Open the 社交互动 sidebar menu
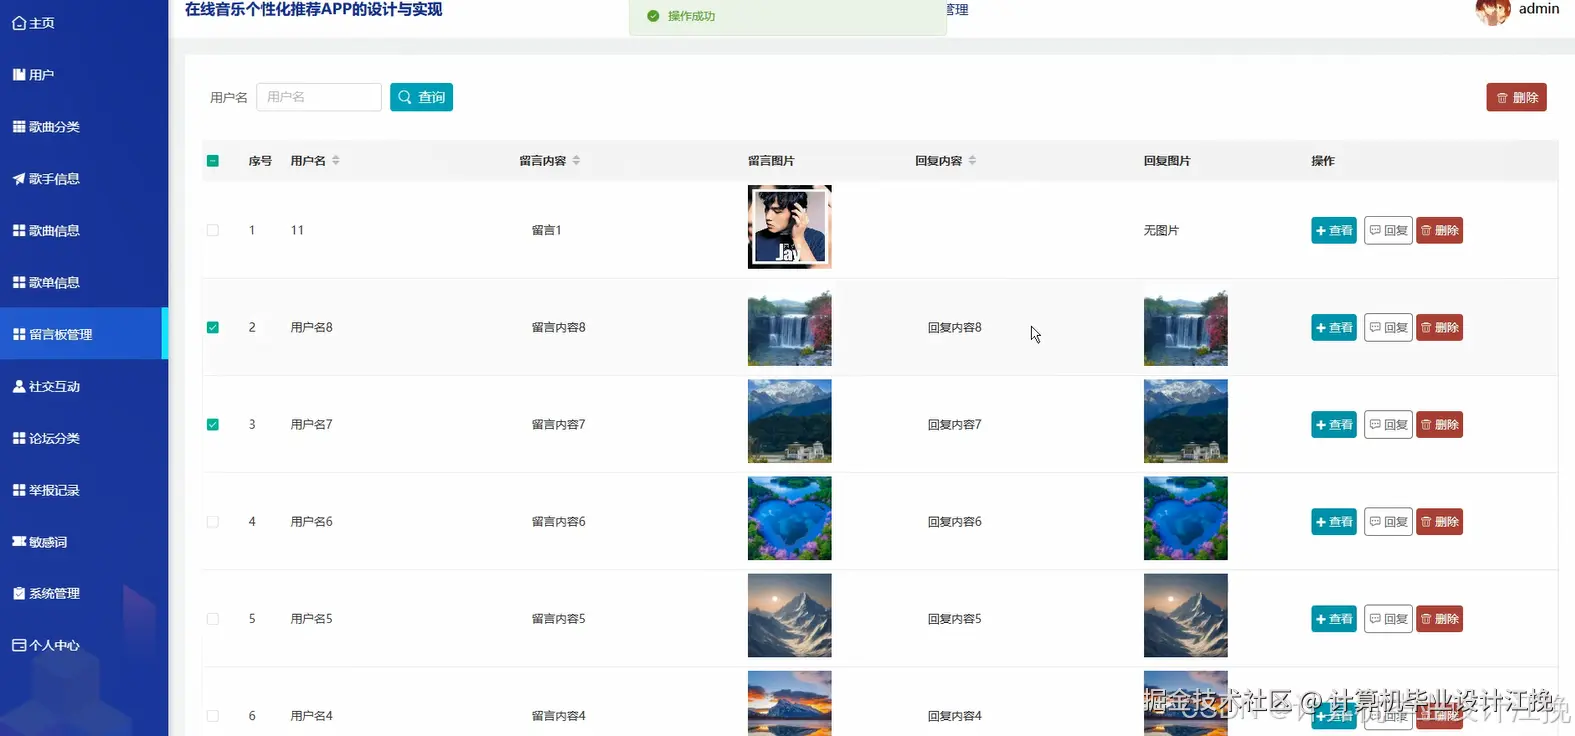 pyautogui.click(x=84, y=386)
